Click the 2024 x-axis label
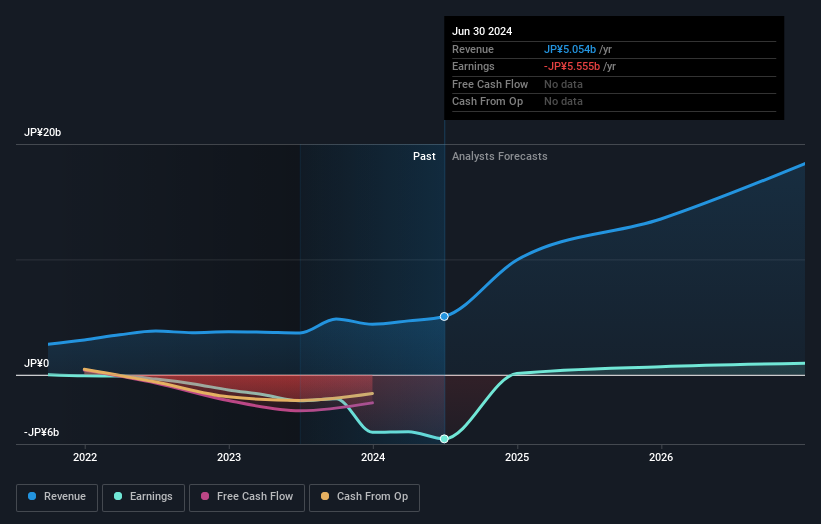This screenshot has height=524, width=821. tap(373, 457)
